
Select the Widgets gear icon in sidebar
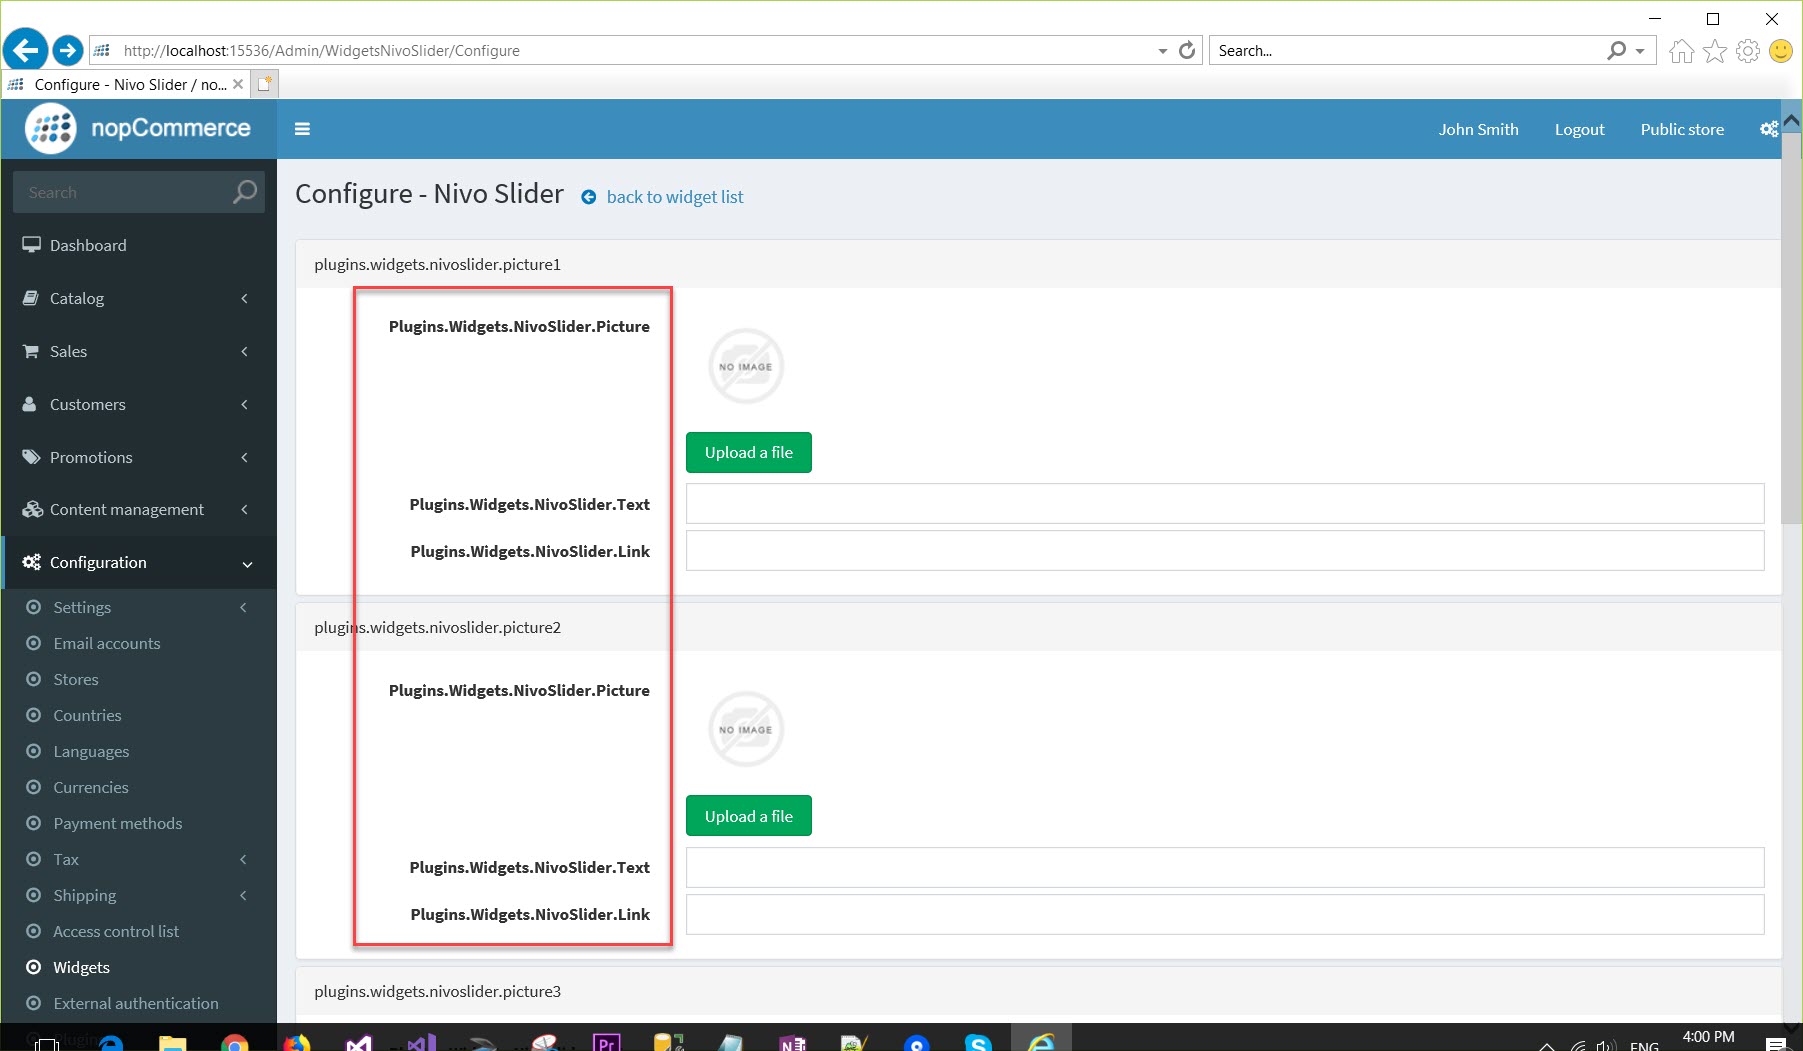[x=33, y=967]
